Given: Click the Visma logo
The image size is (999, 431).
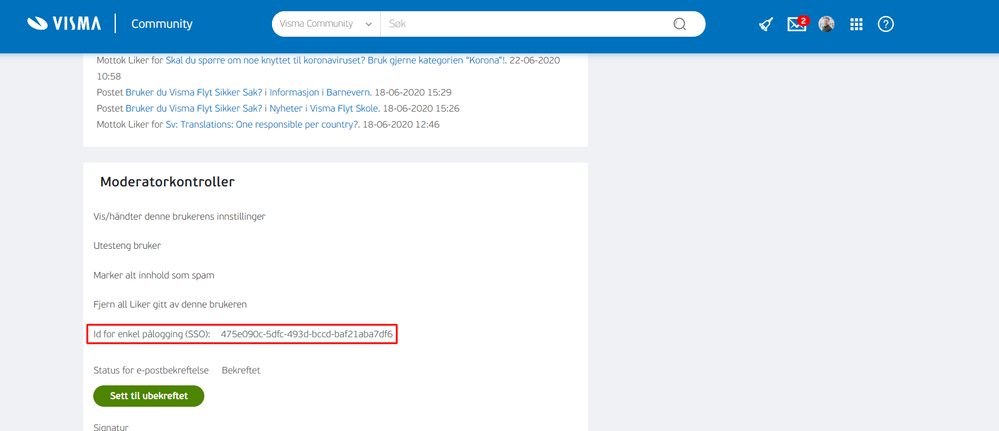Looking at the screenshot, I should coord(64,24).
